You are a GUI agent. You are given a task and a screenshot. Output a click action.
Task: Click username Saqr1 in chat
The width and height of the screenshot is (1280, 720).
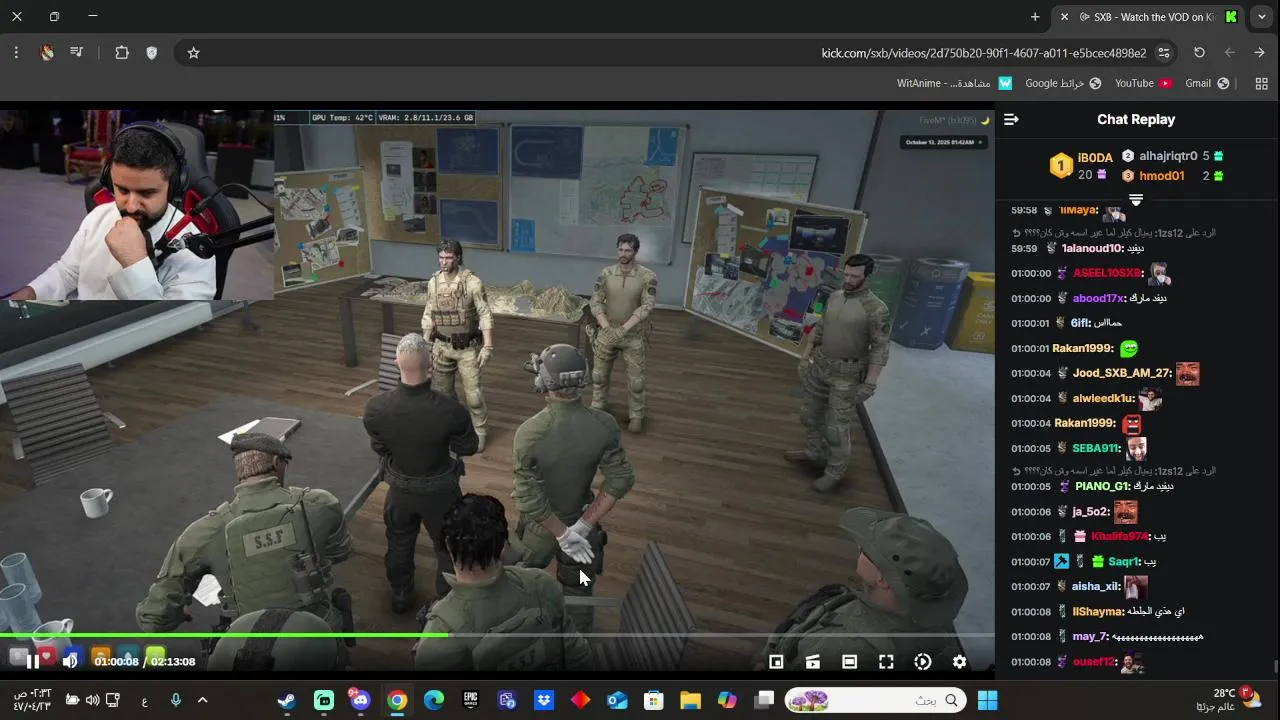coord(1124,561)
